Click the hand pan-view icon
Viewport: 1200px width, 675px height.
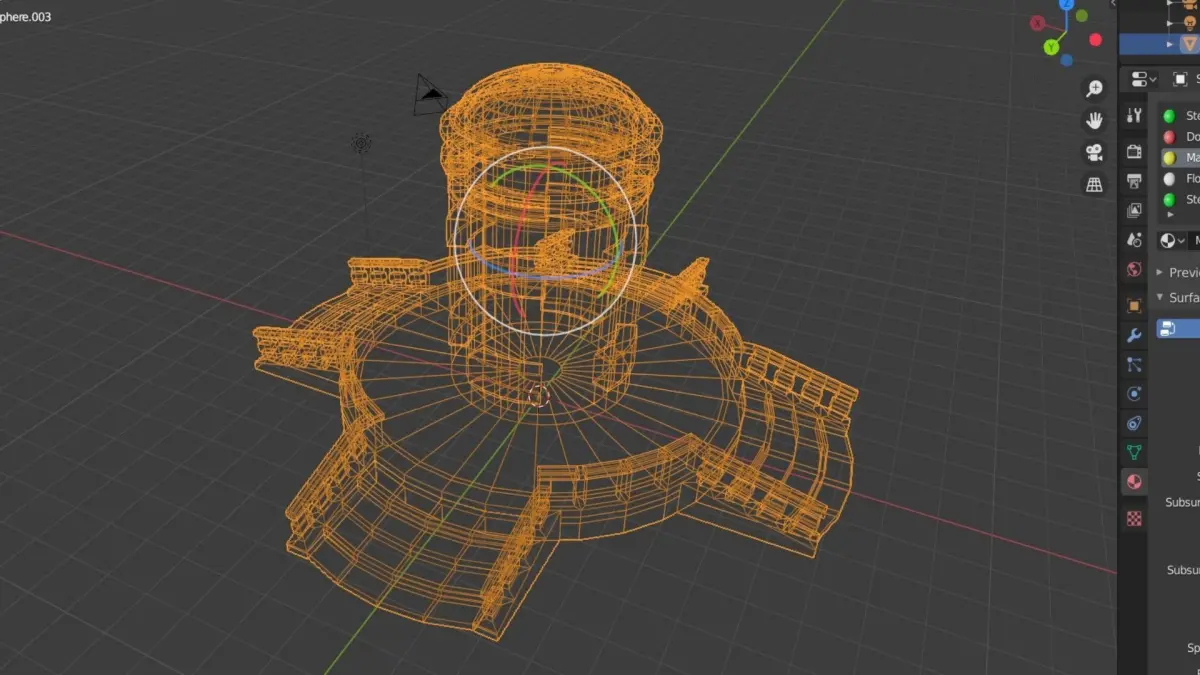[1095, 120]
